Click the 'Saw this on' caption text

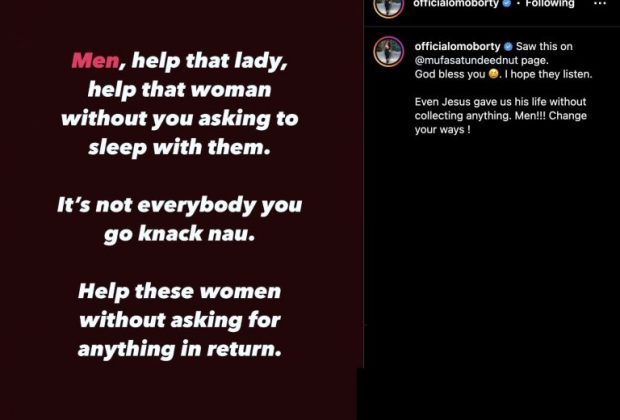[x=544, y=47]
